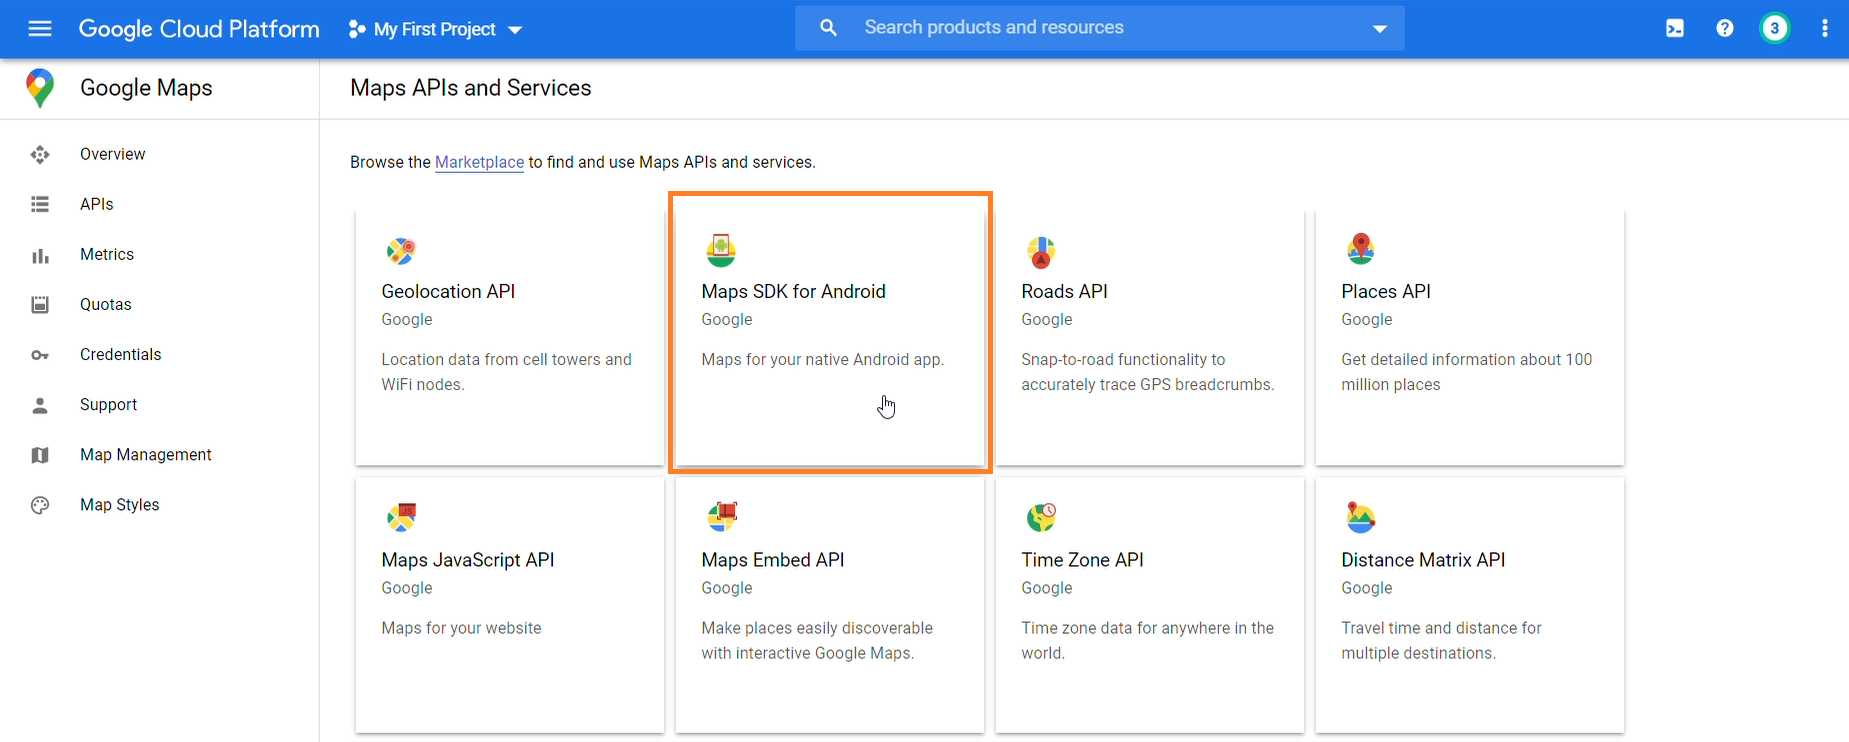Click the Maps JavaScript API icon

point(401,517)
